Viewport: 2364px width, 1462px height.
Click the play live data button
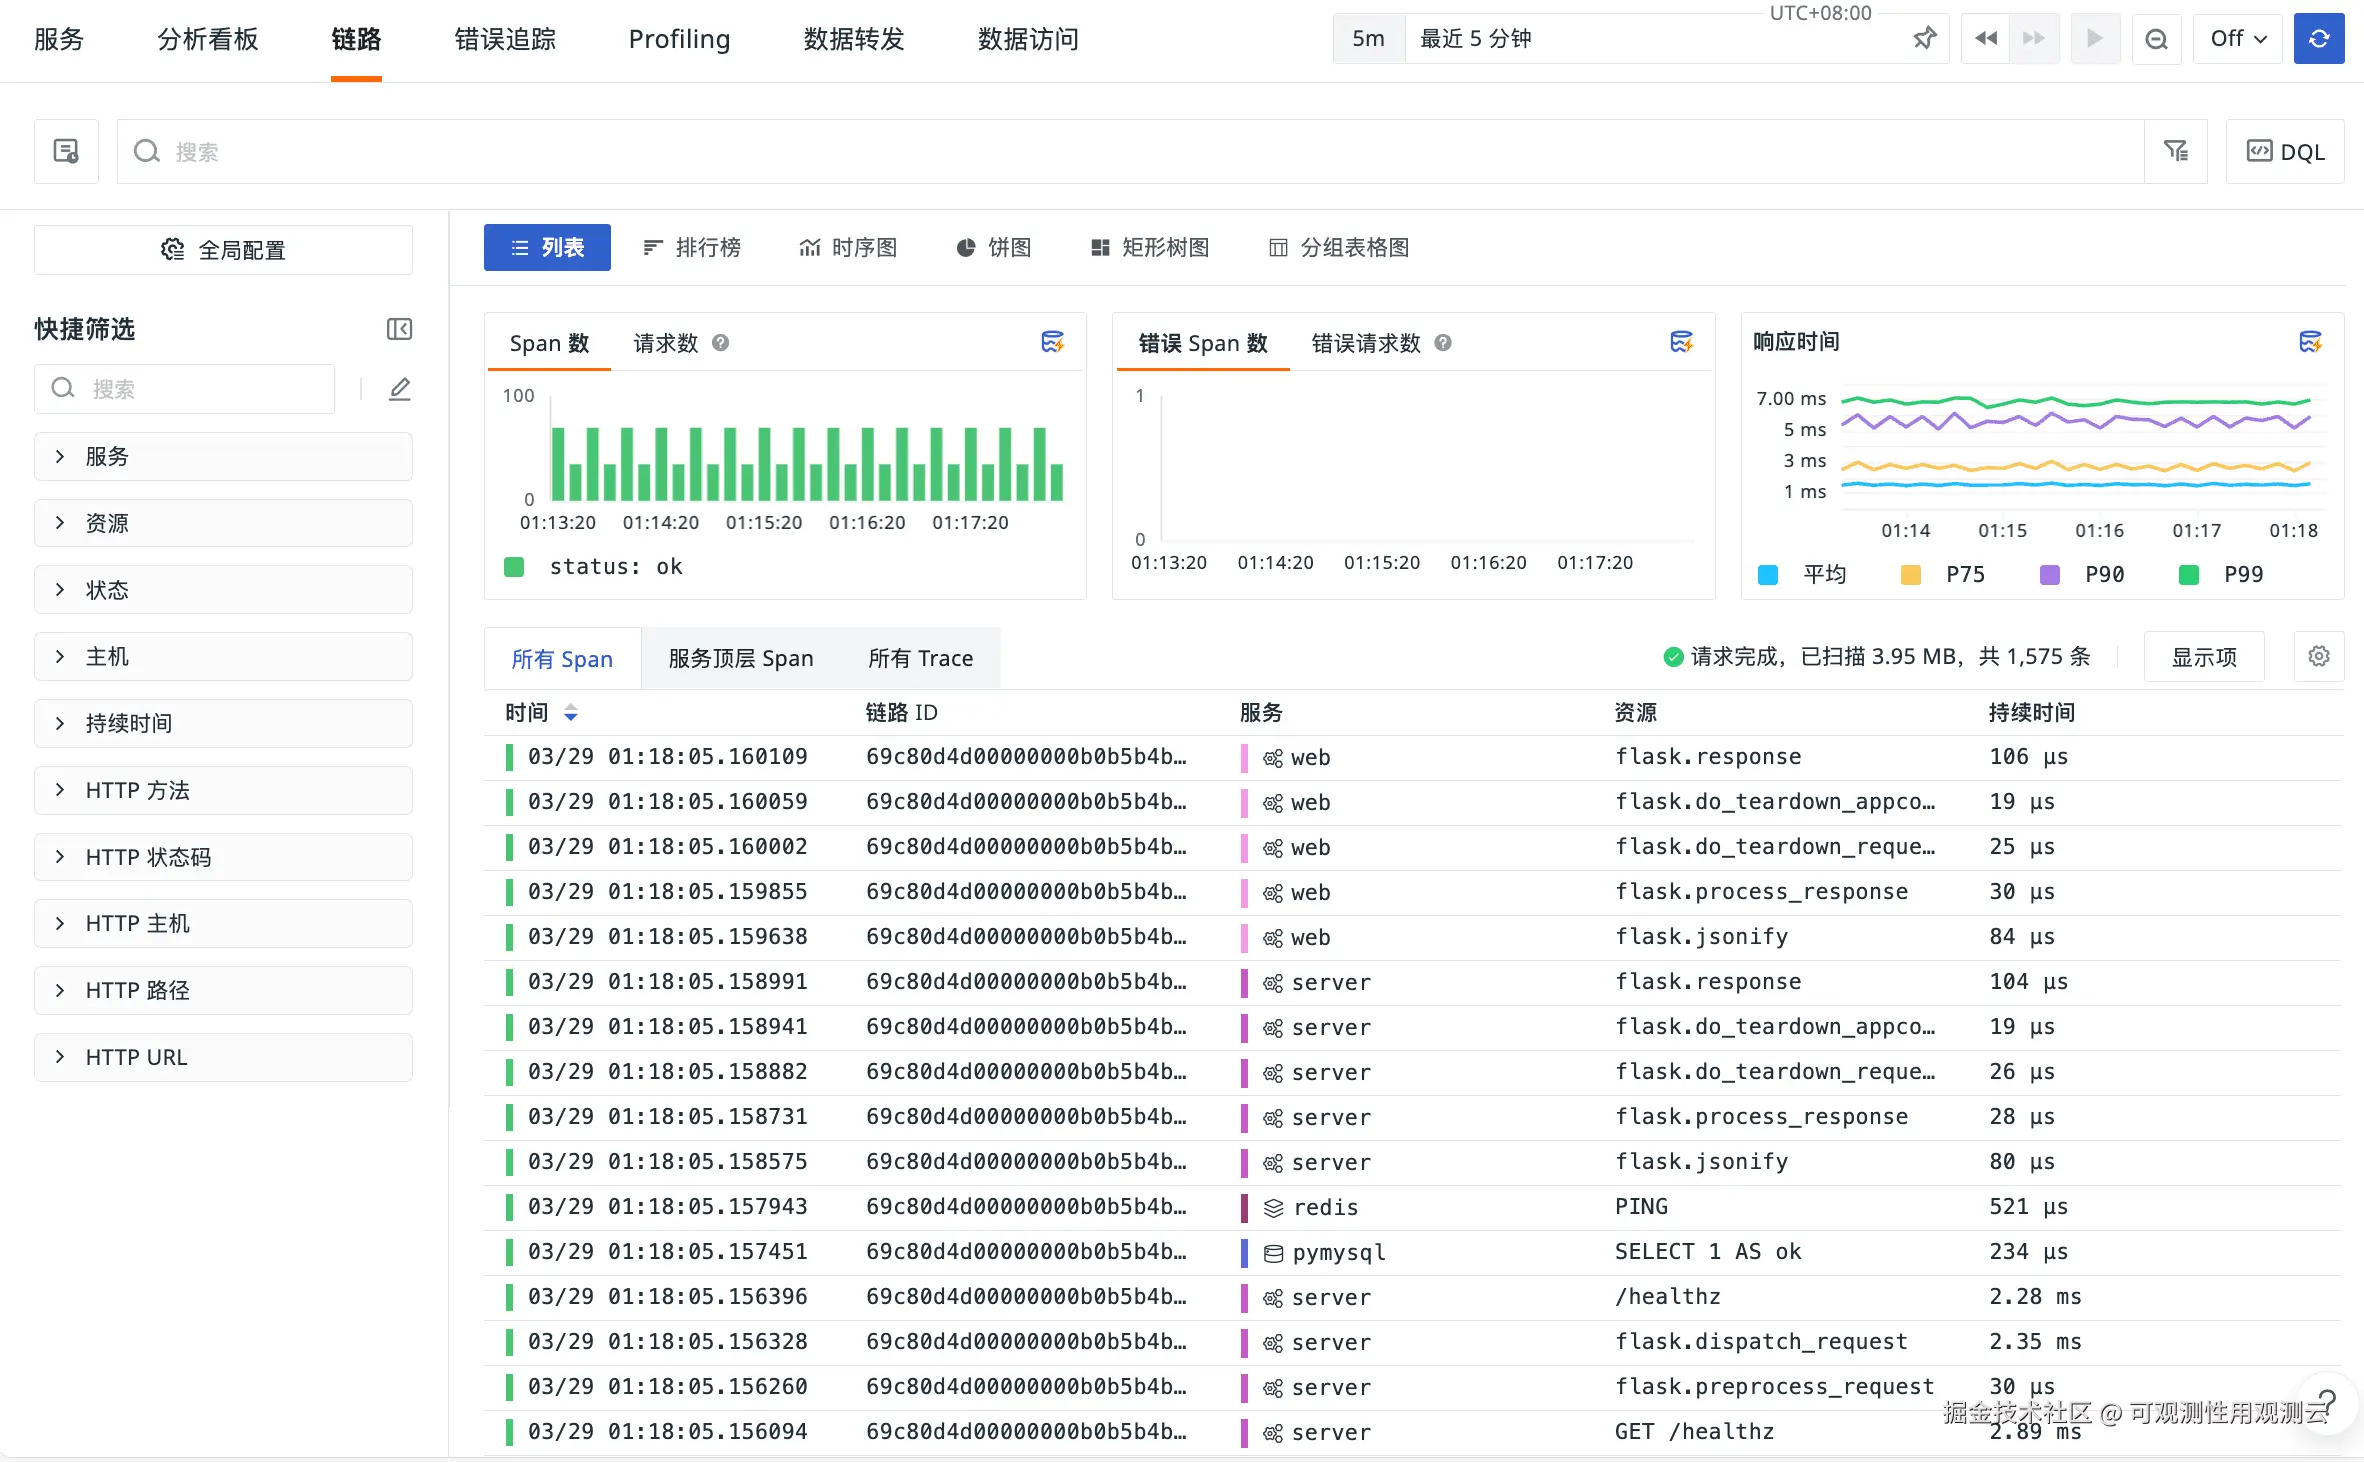pos(2095,39)
